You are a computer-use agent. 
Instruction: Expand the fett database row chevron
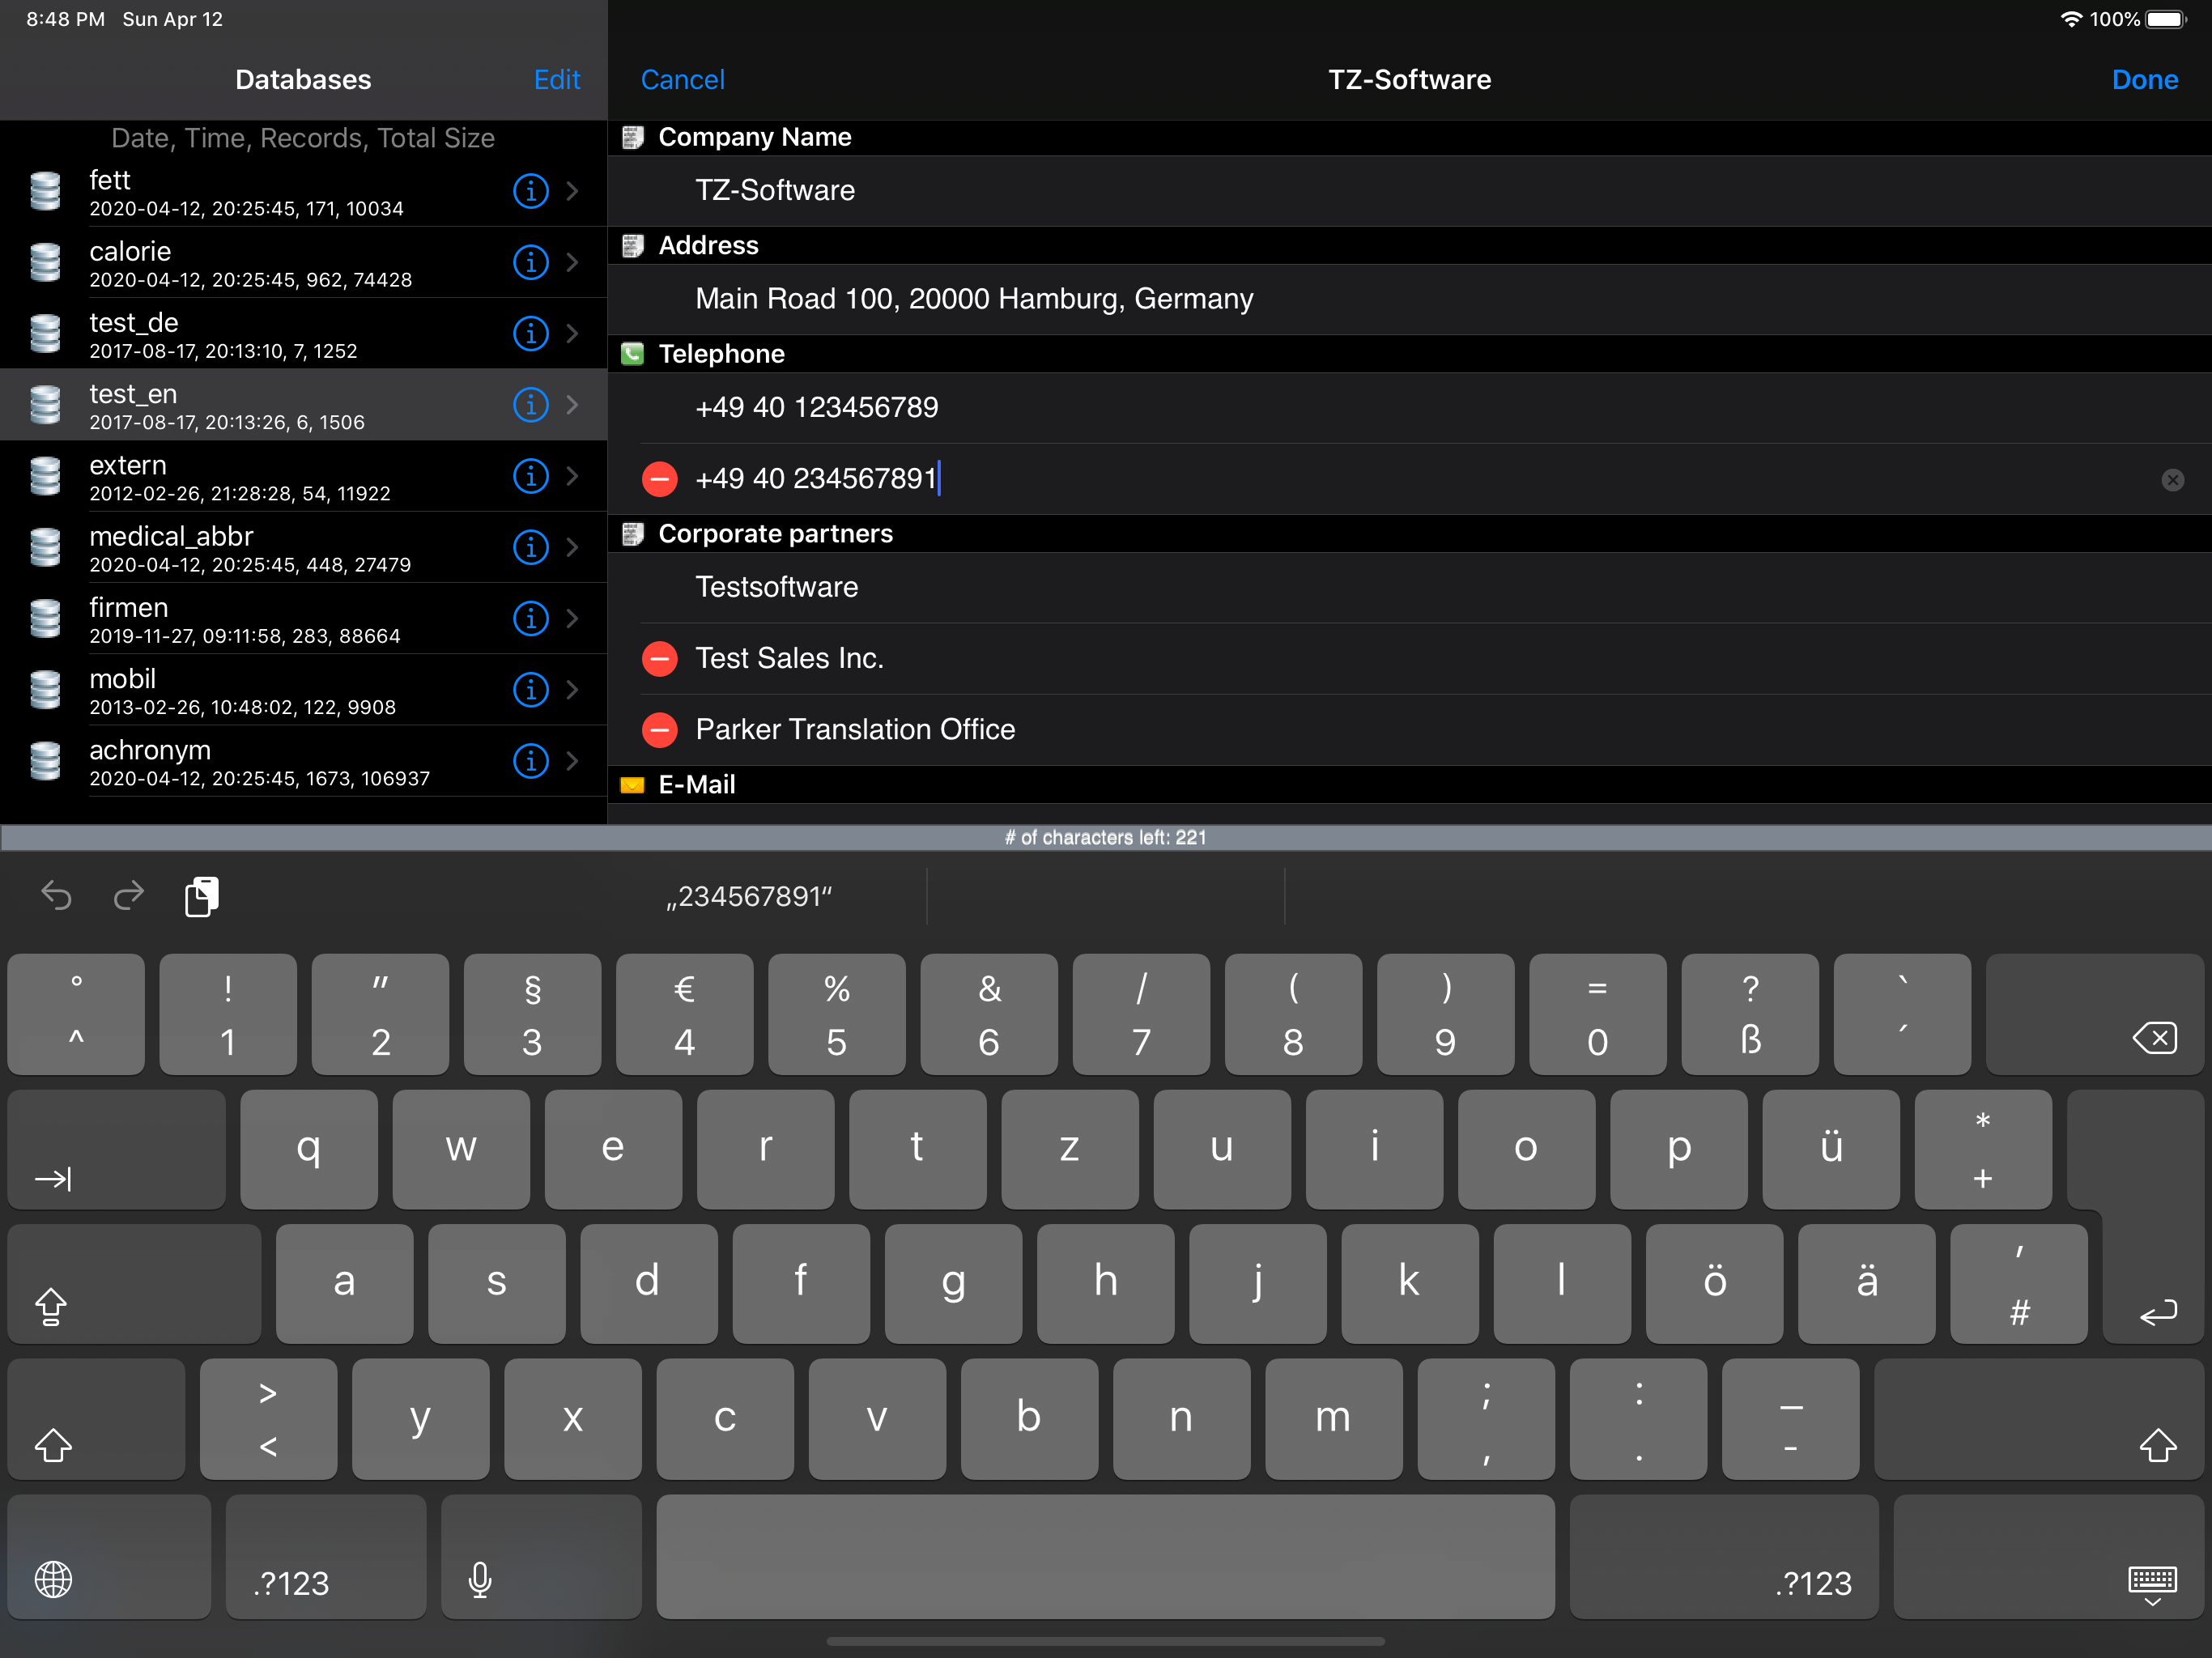tap(572, 191)
